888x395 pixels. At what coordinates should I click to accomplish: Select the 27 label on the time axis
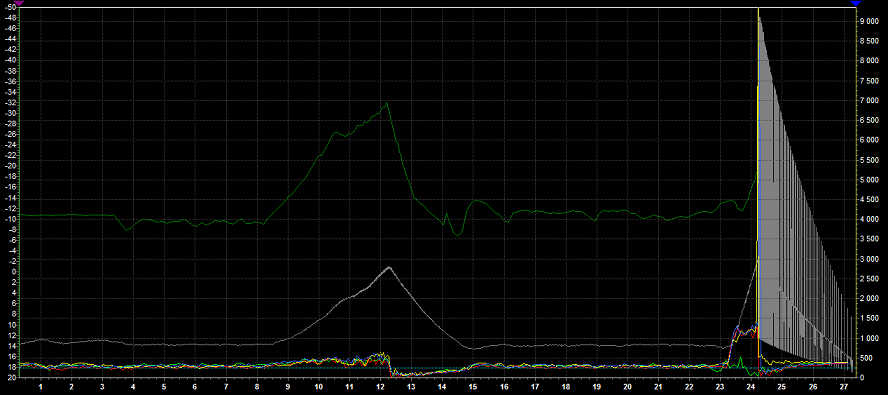click(x=843, y=387)
